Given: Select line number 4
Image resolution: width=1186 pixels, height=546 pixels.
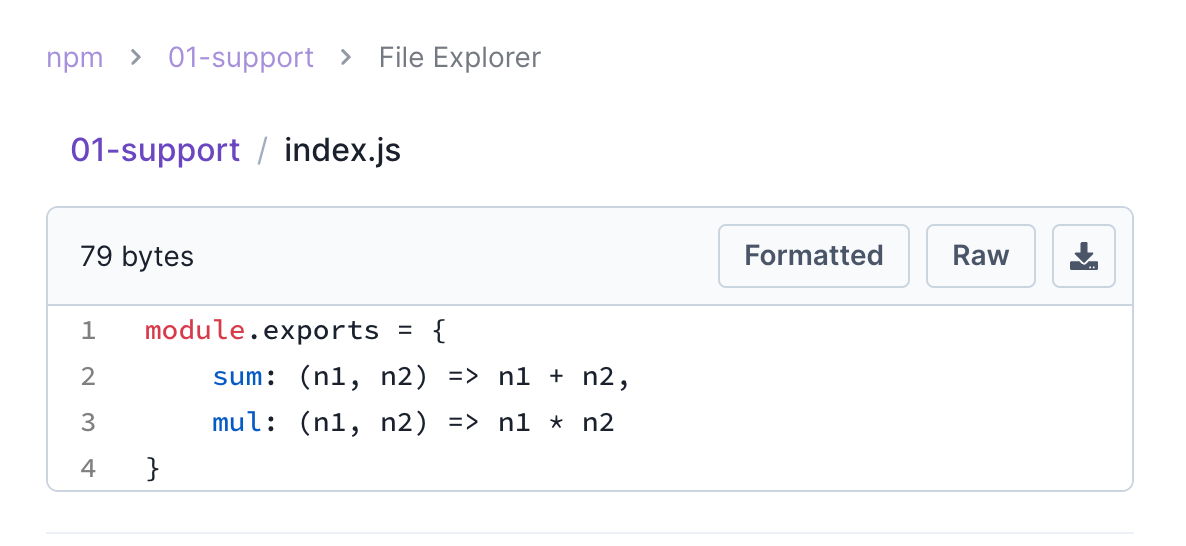Looking at the screenshot, I should tap(88, 468).
